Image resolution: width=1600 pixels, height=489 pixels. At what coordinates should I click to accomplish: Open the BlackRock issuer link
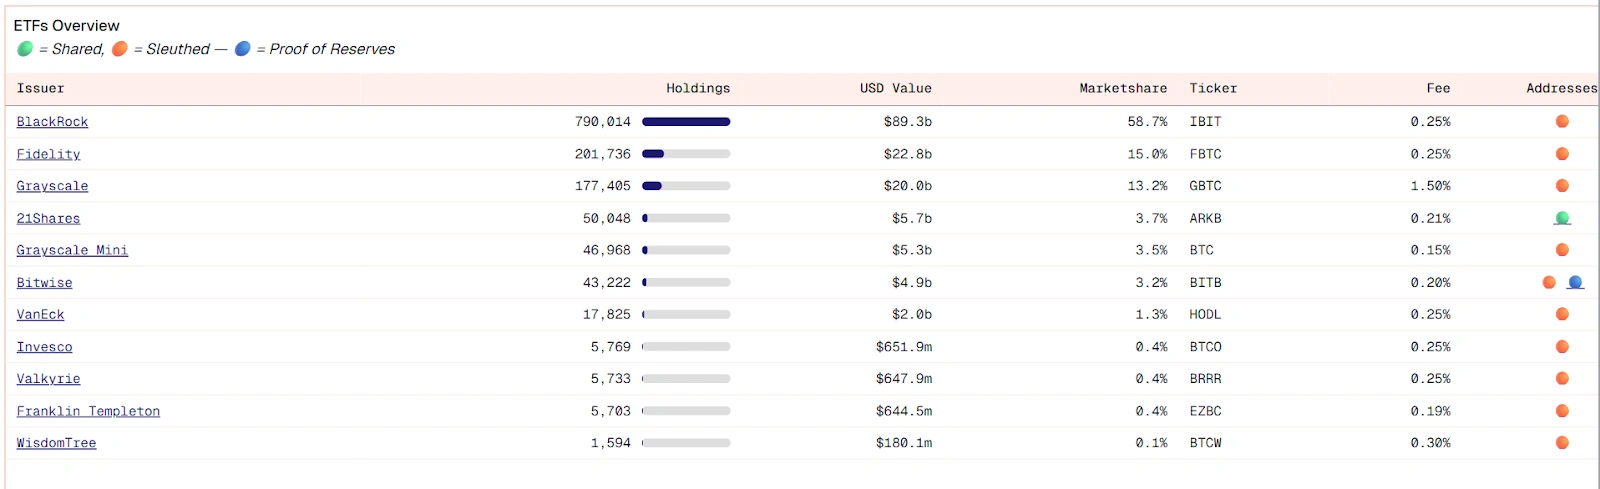click(x=52, y=122)
